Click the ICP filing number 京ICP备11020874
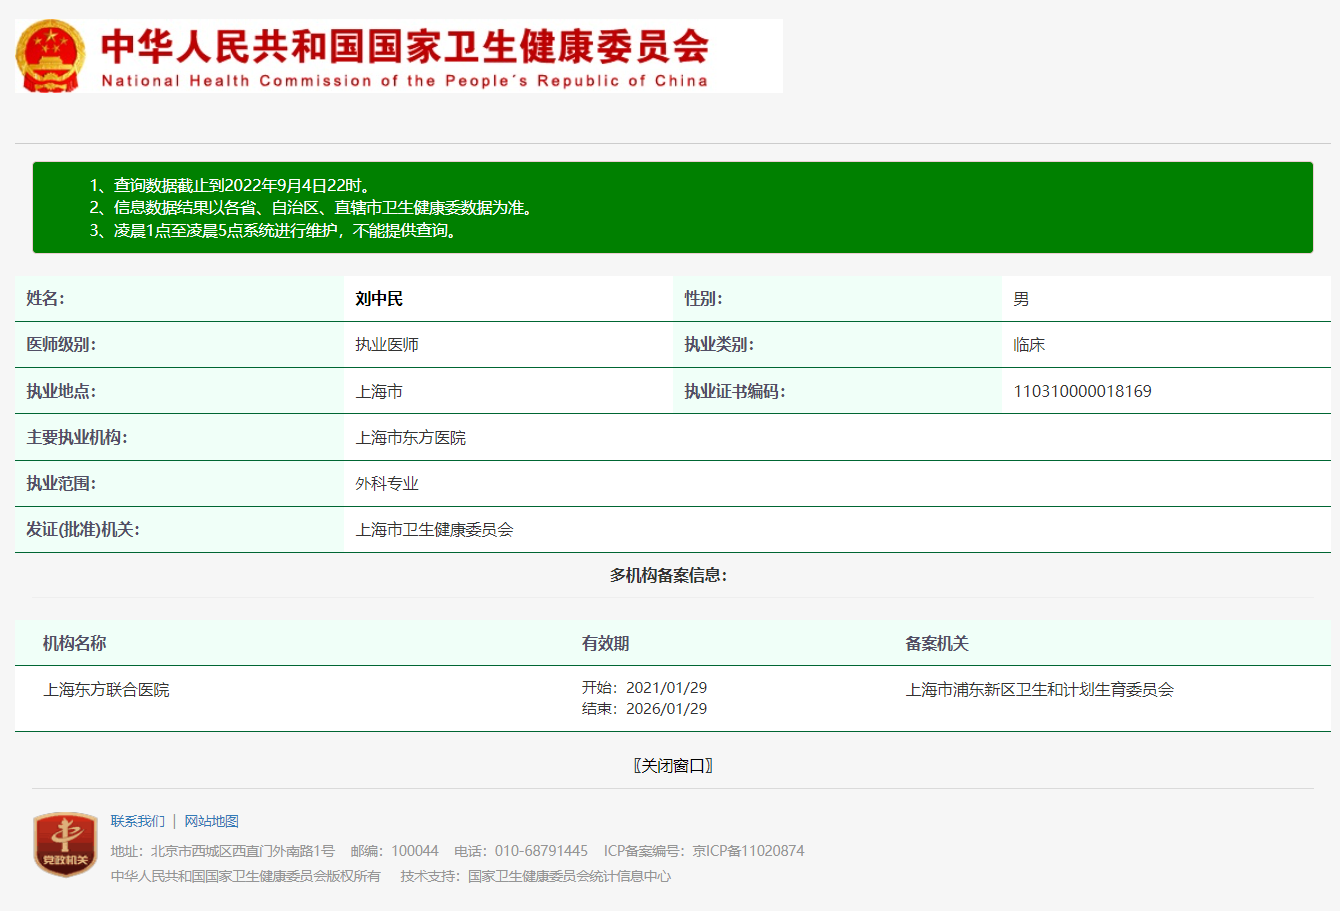This screenshot has height=911, width=1340. click(748, 851)
